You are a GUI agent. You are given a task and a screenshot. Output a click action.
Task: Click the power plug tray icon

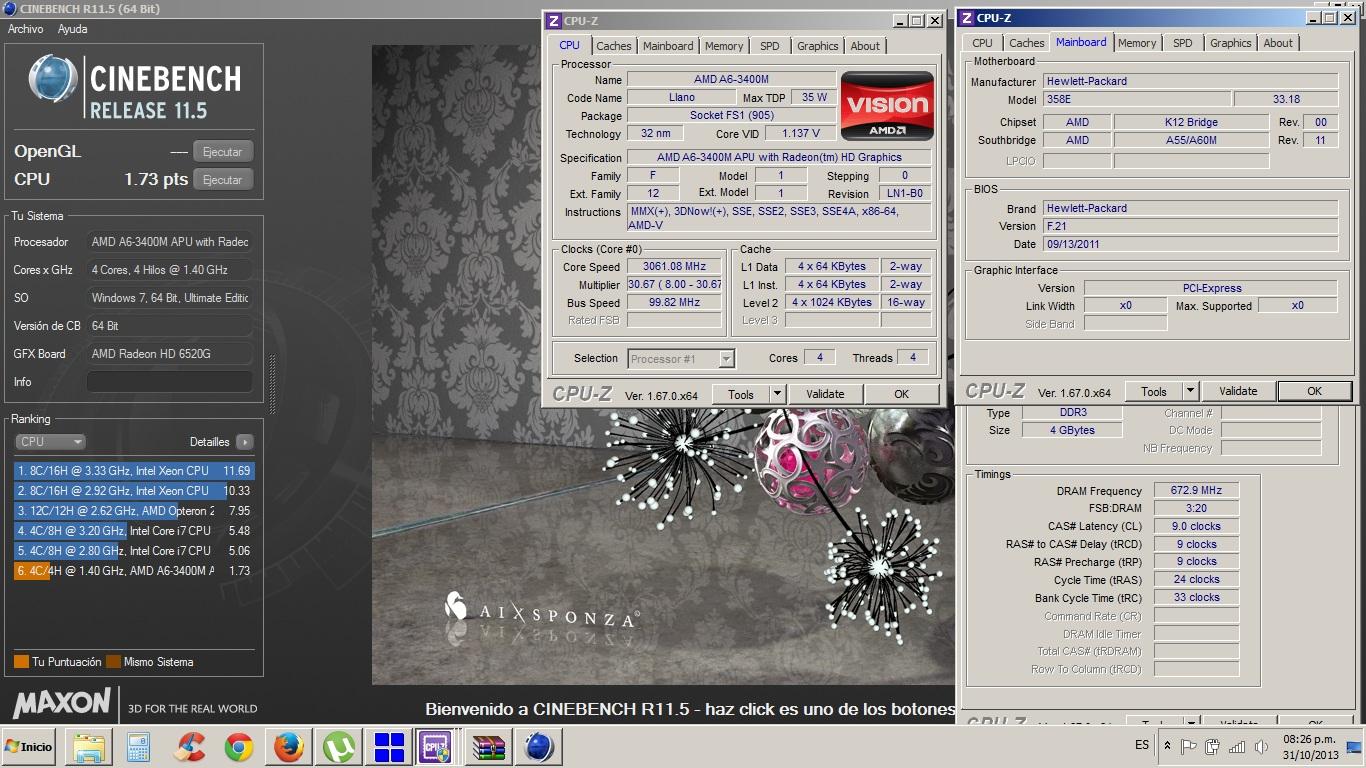(1213, 746)
